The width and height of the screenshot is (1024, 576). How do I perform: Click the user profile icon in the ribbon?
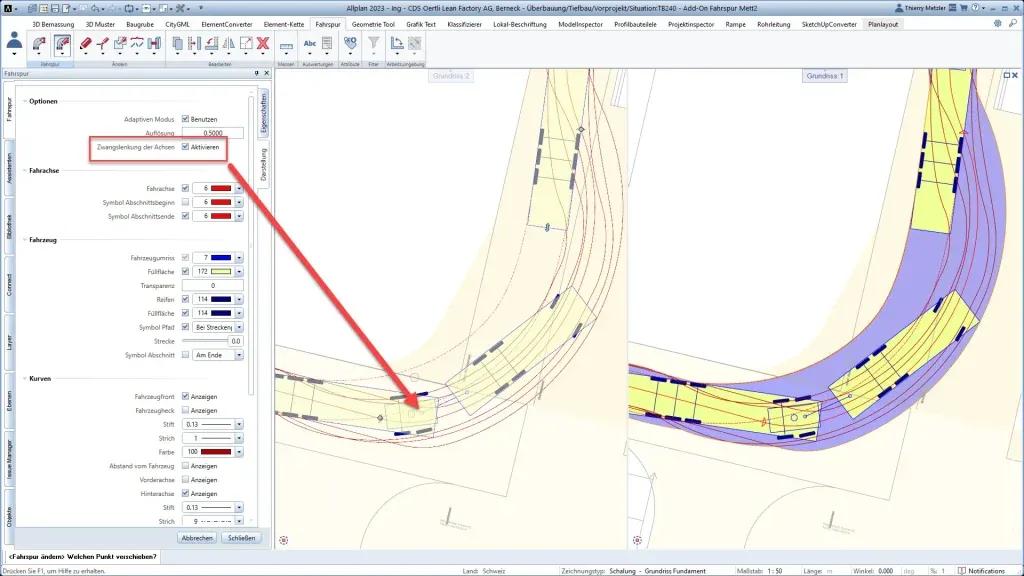coord(15,41)
